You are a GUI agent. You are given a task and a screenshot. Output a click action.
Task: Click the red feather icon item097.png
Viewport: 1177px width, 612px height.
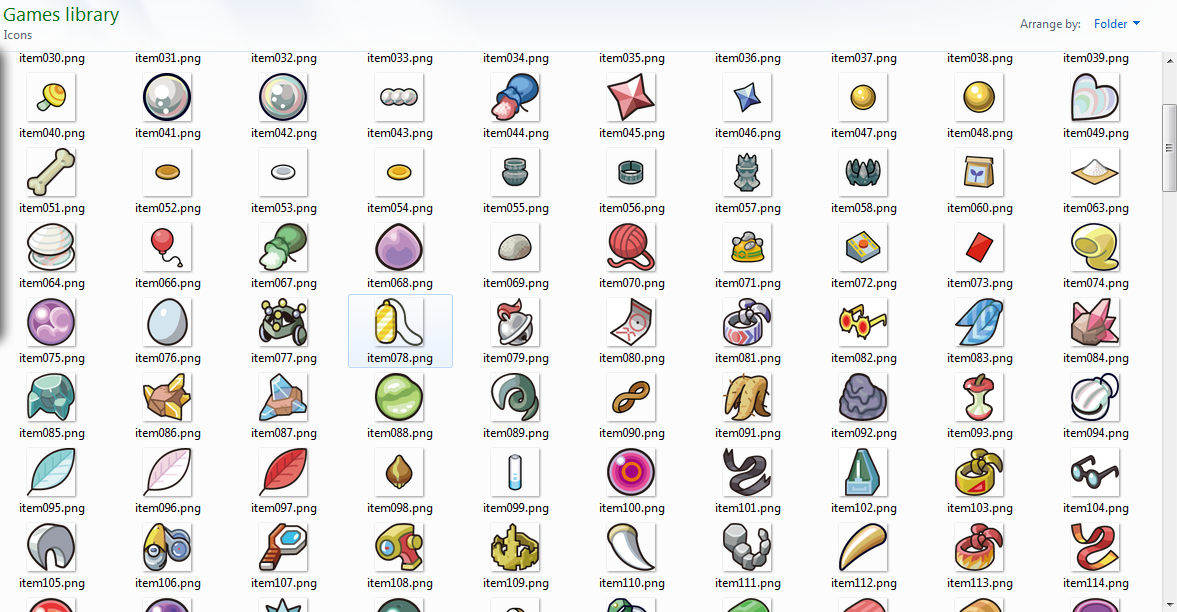click(x=283, y=472)
